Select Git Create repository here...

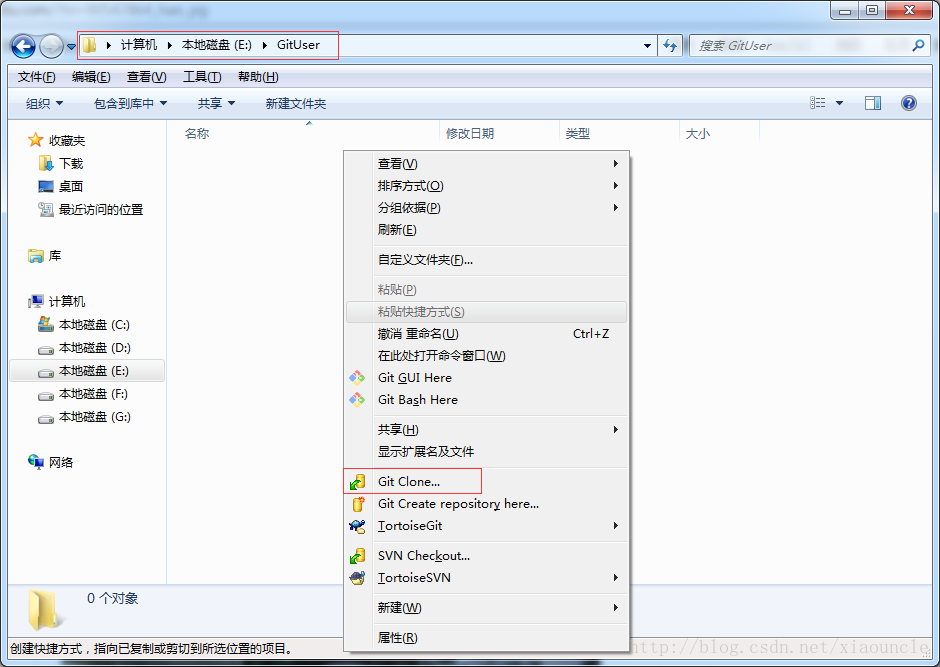486,504
